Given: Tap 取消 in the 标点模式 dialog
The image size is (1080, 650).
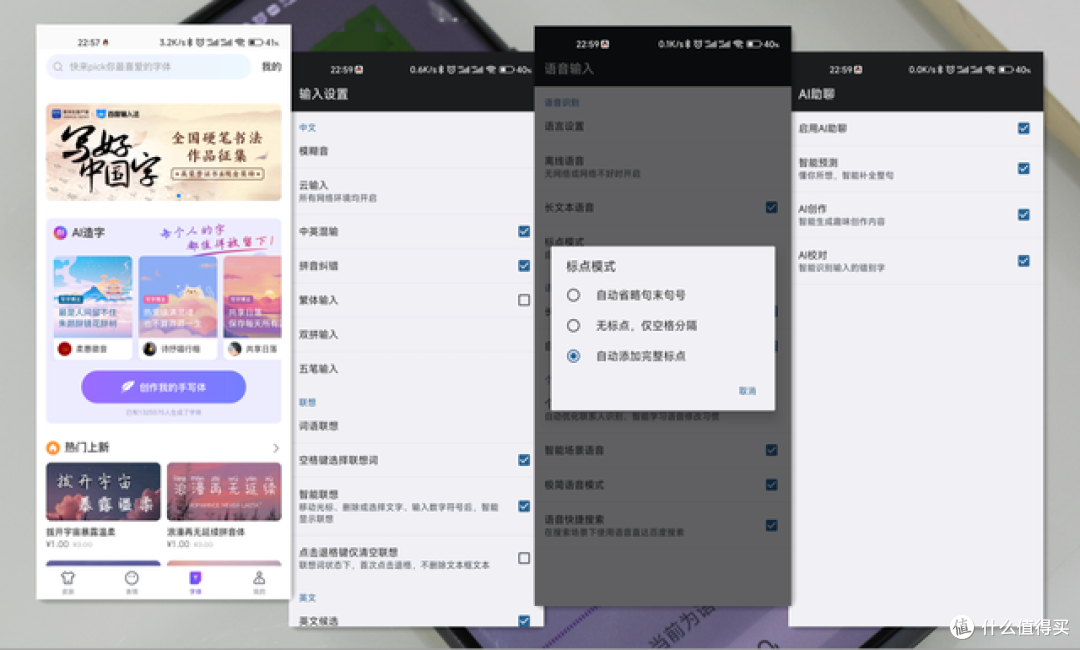Looking at the screenshot, I should (747, 391).
